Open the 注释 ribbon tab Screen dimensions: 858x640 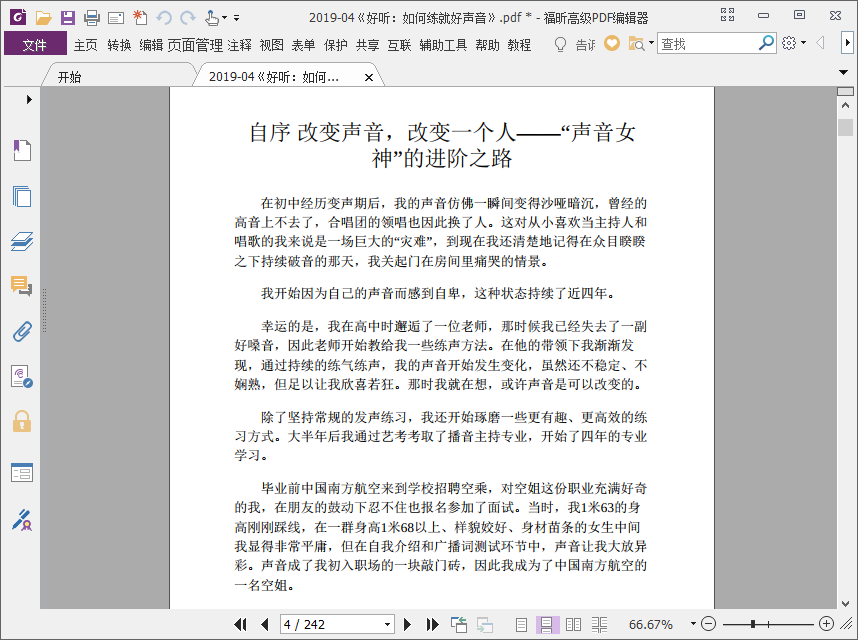240,45
